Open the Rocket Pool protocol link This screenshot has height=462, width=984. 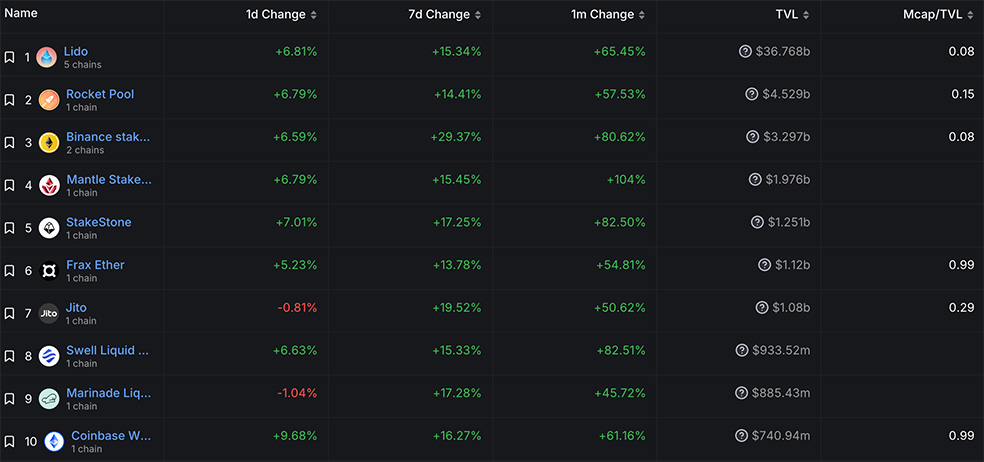[x=100, y=94]
